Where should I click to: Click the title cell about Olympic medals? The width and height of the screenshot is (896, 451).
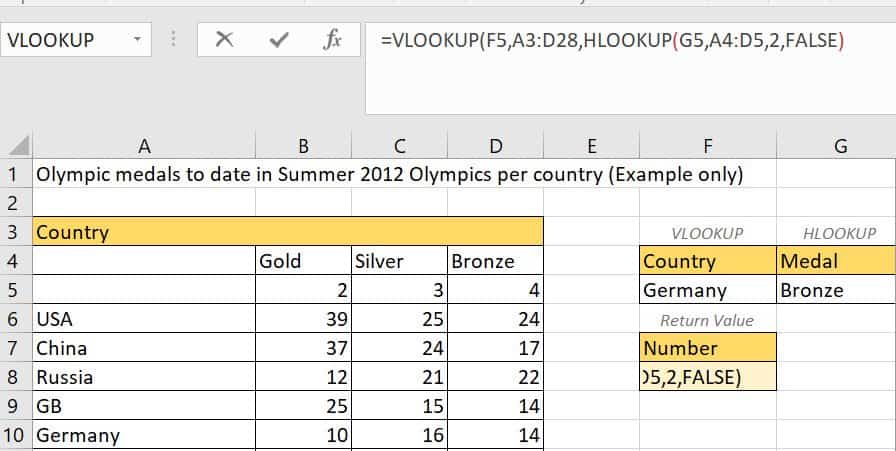point(390,174)
